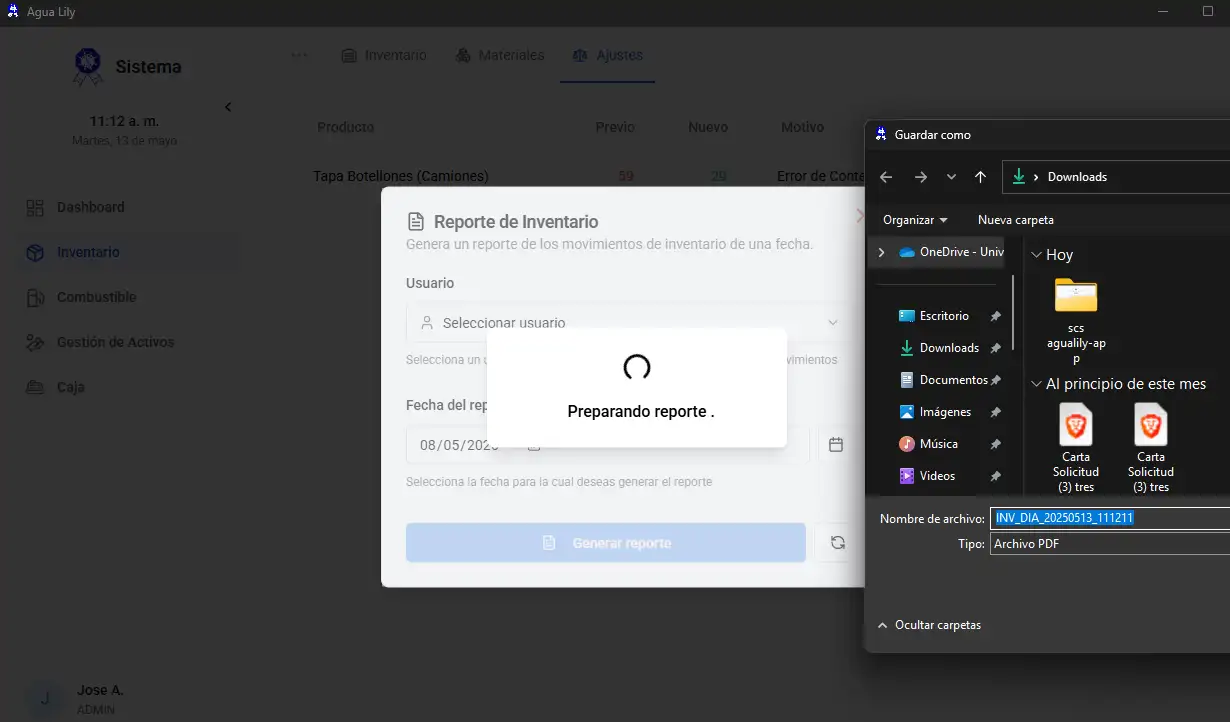Open Caja section in sidebar
This screenshot has height=722, width=1230.
70,387
